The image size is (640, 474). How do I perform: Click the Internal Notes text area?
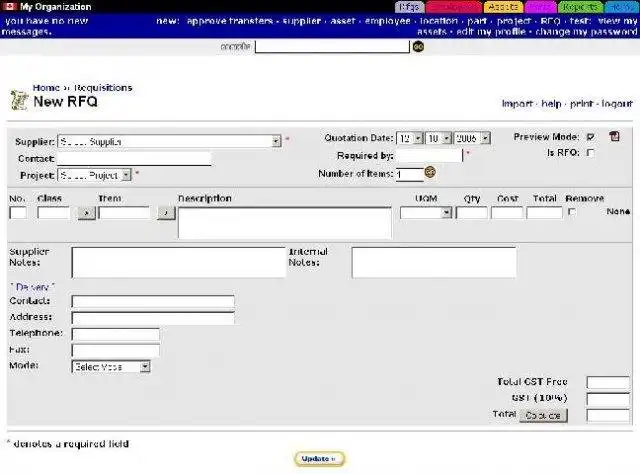click(434, 263)
